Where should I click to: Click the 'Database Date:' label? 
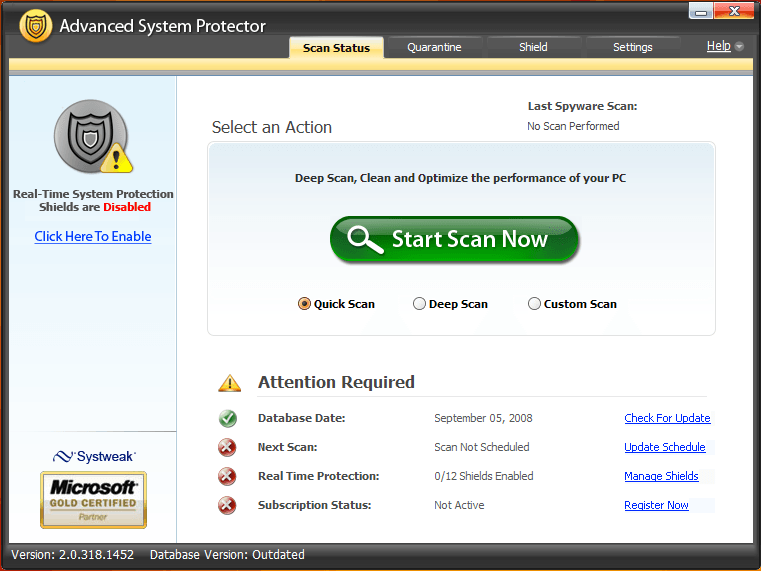point(301,418)
